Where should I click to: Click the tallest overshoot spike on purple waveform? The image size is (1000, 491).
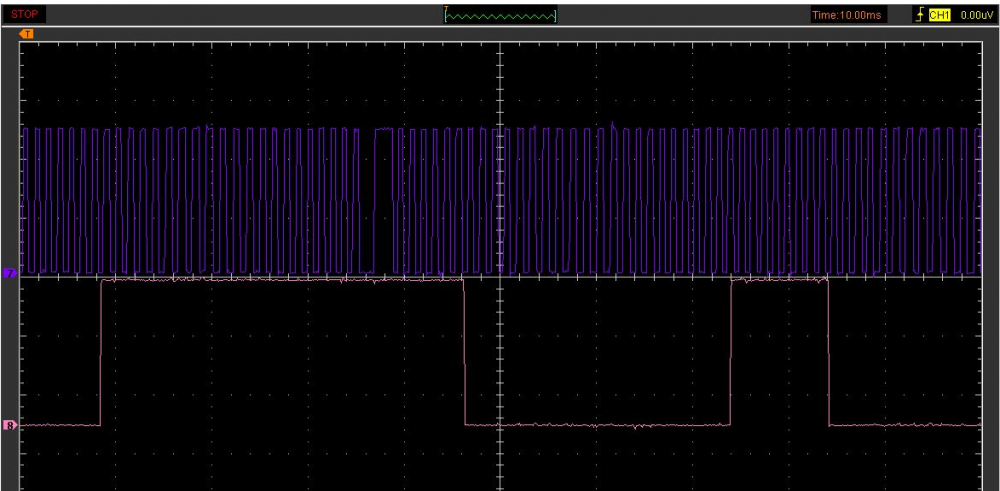coord(612,123)
